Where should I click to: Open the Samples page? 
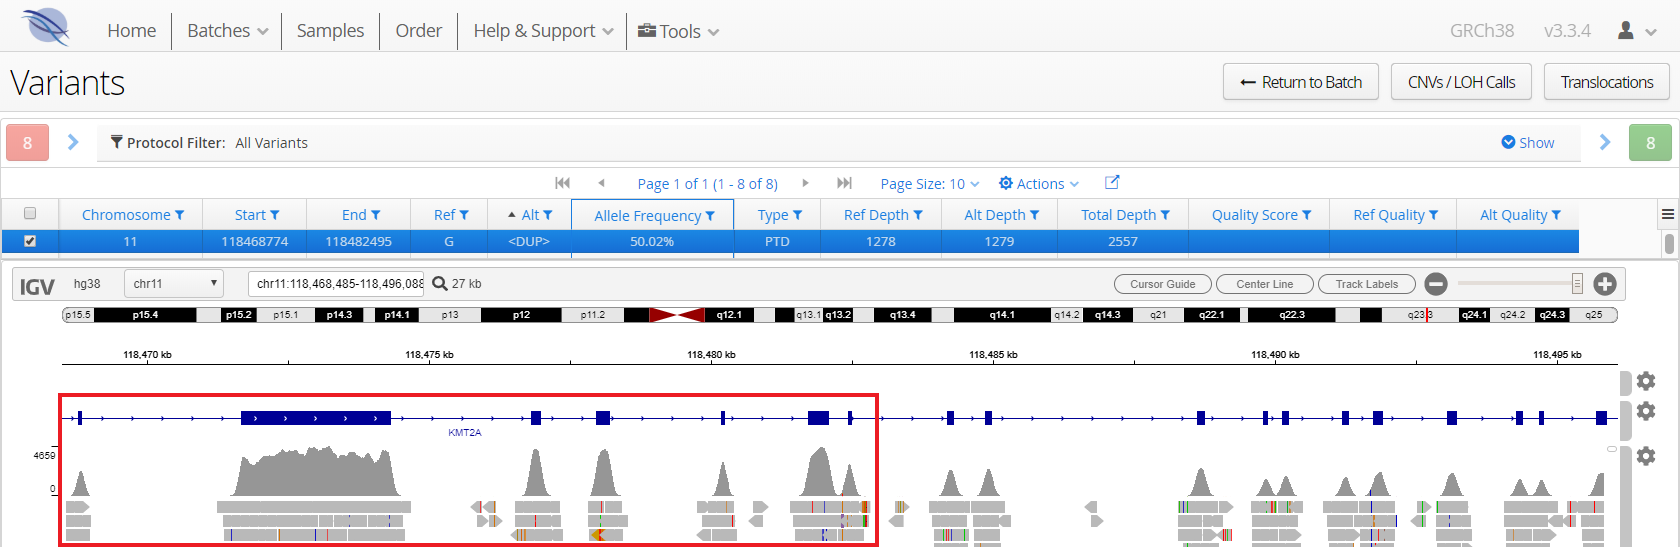point(330,31)
